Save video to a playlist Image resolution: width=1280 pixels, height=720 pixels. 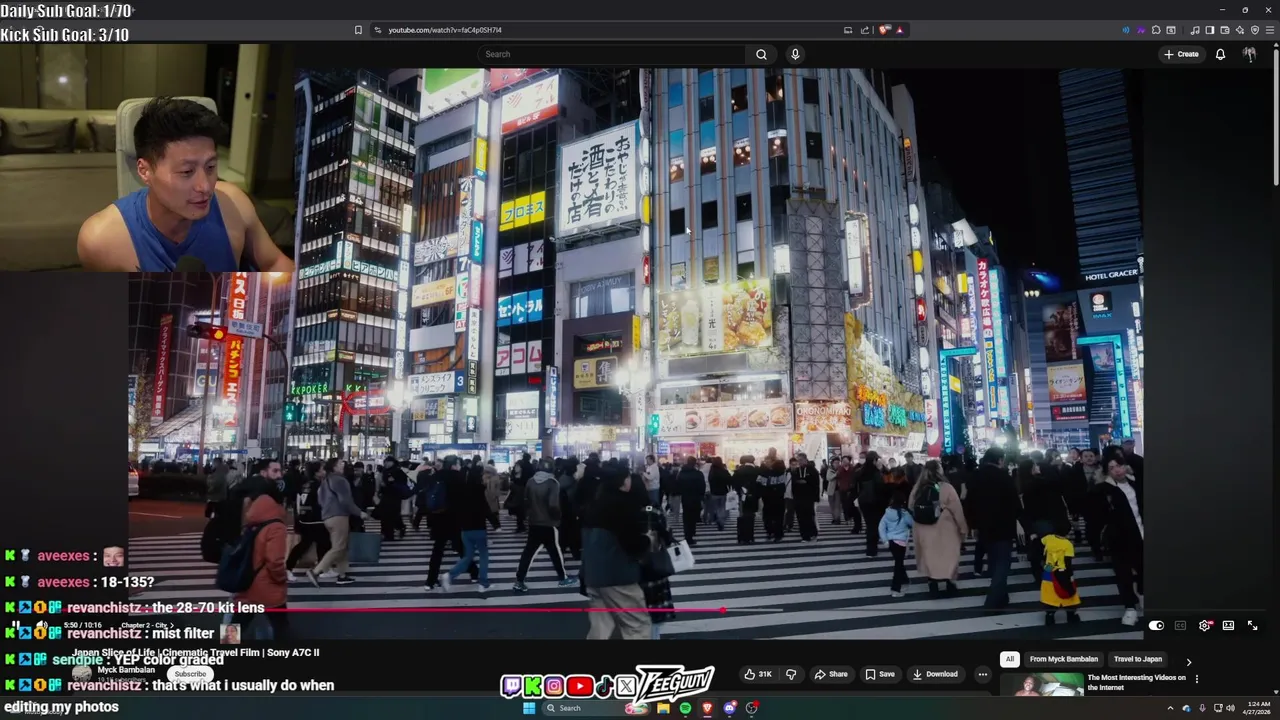[x=880, y=674]
